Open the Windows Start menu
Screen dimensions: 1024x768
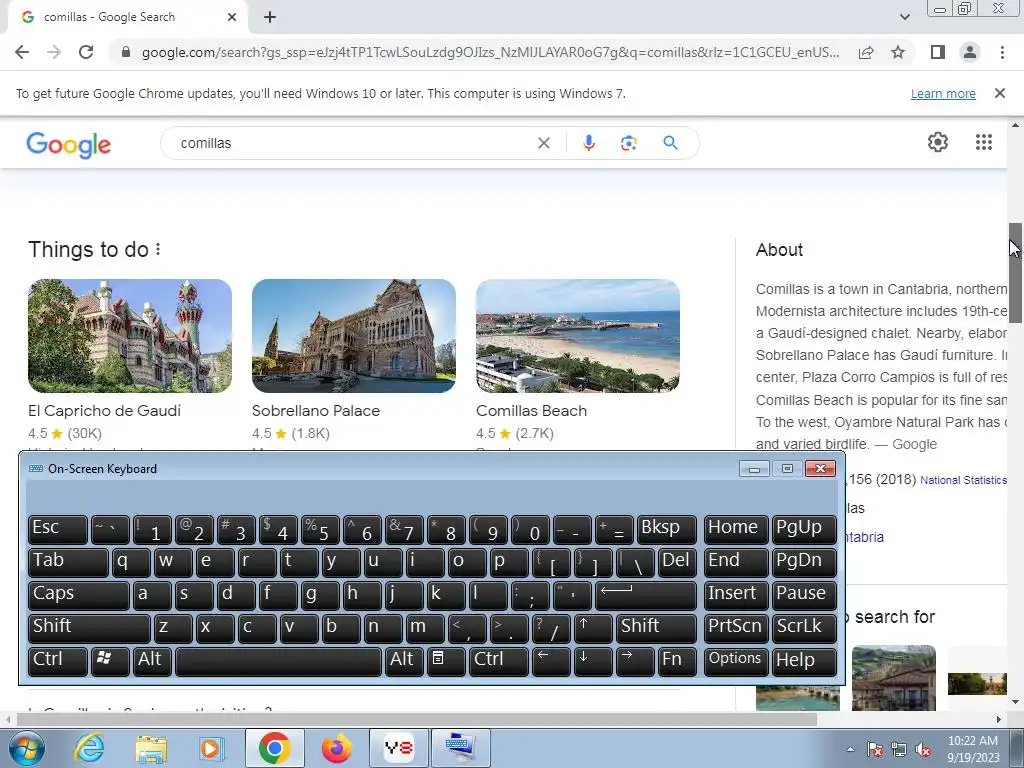pos(27,748)
